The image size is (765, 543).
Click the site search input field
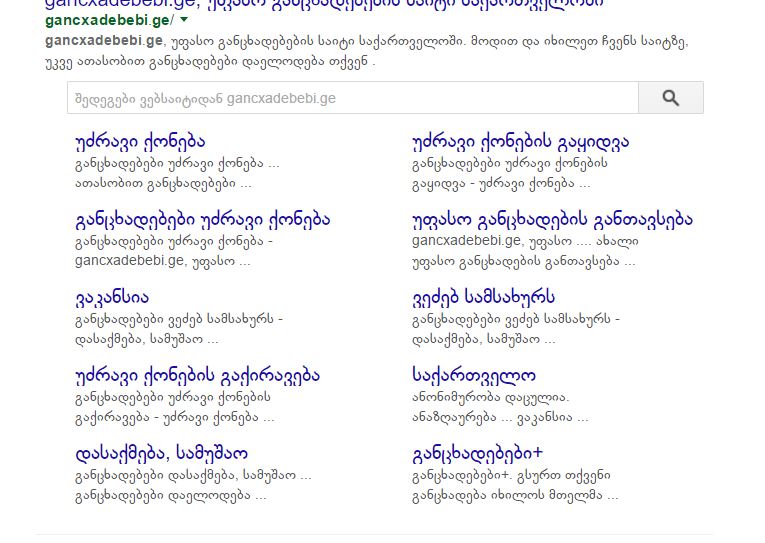point(353,98)
